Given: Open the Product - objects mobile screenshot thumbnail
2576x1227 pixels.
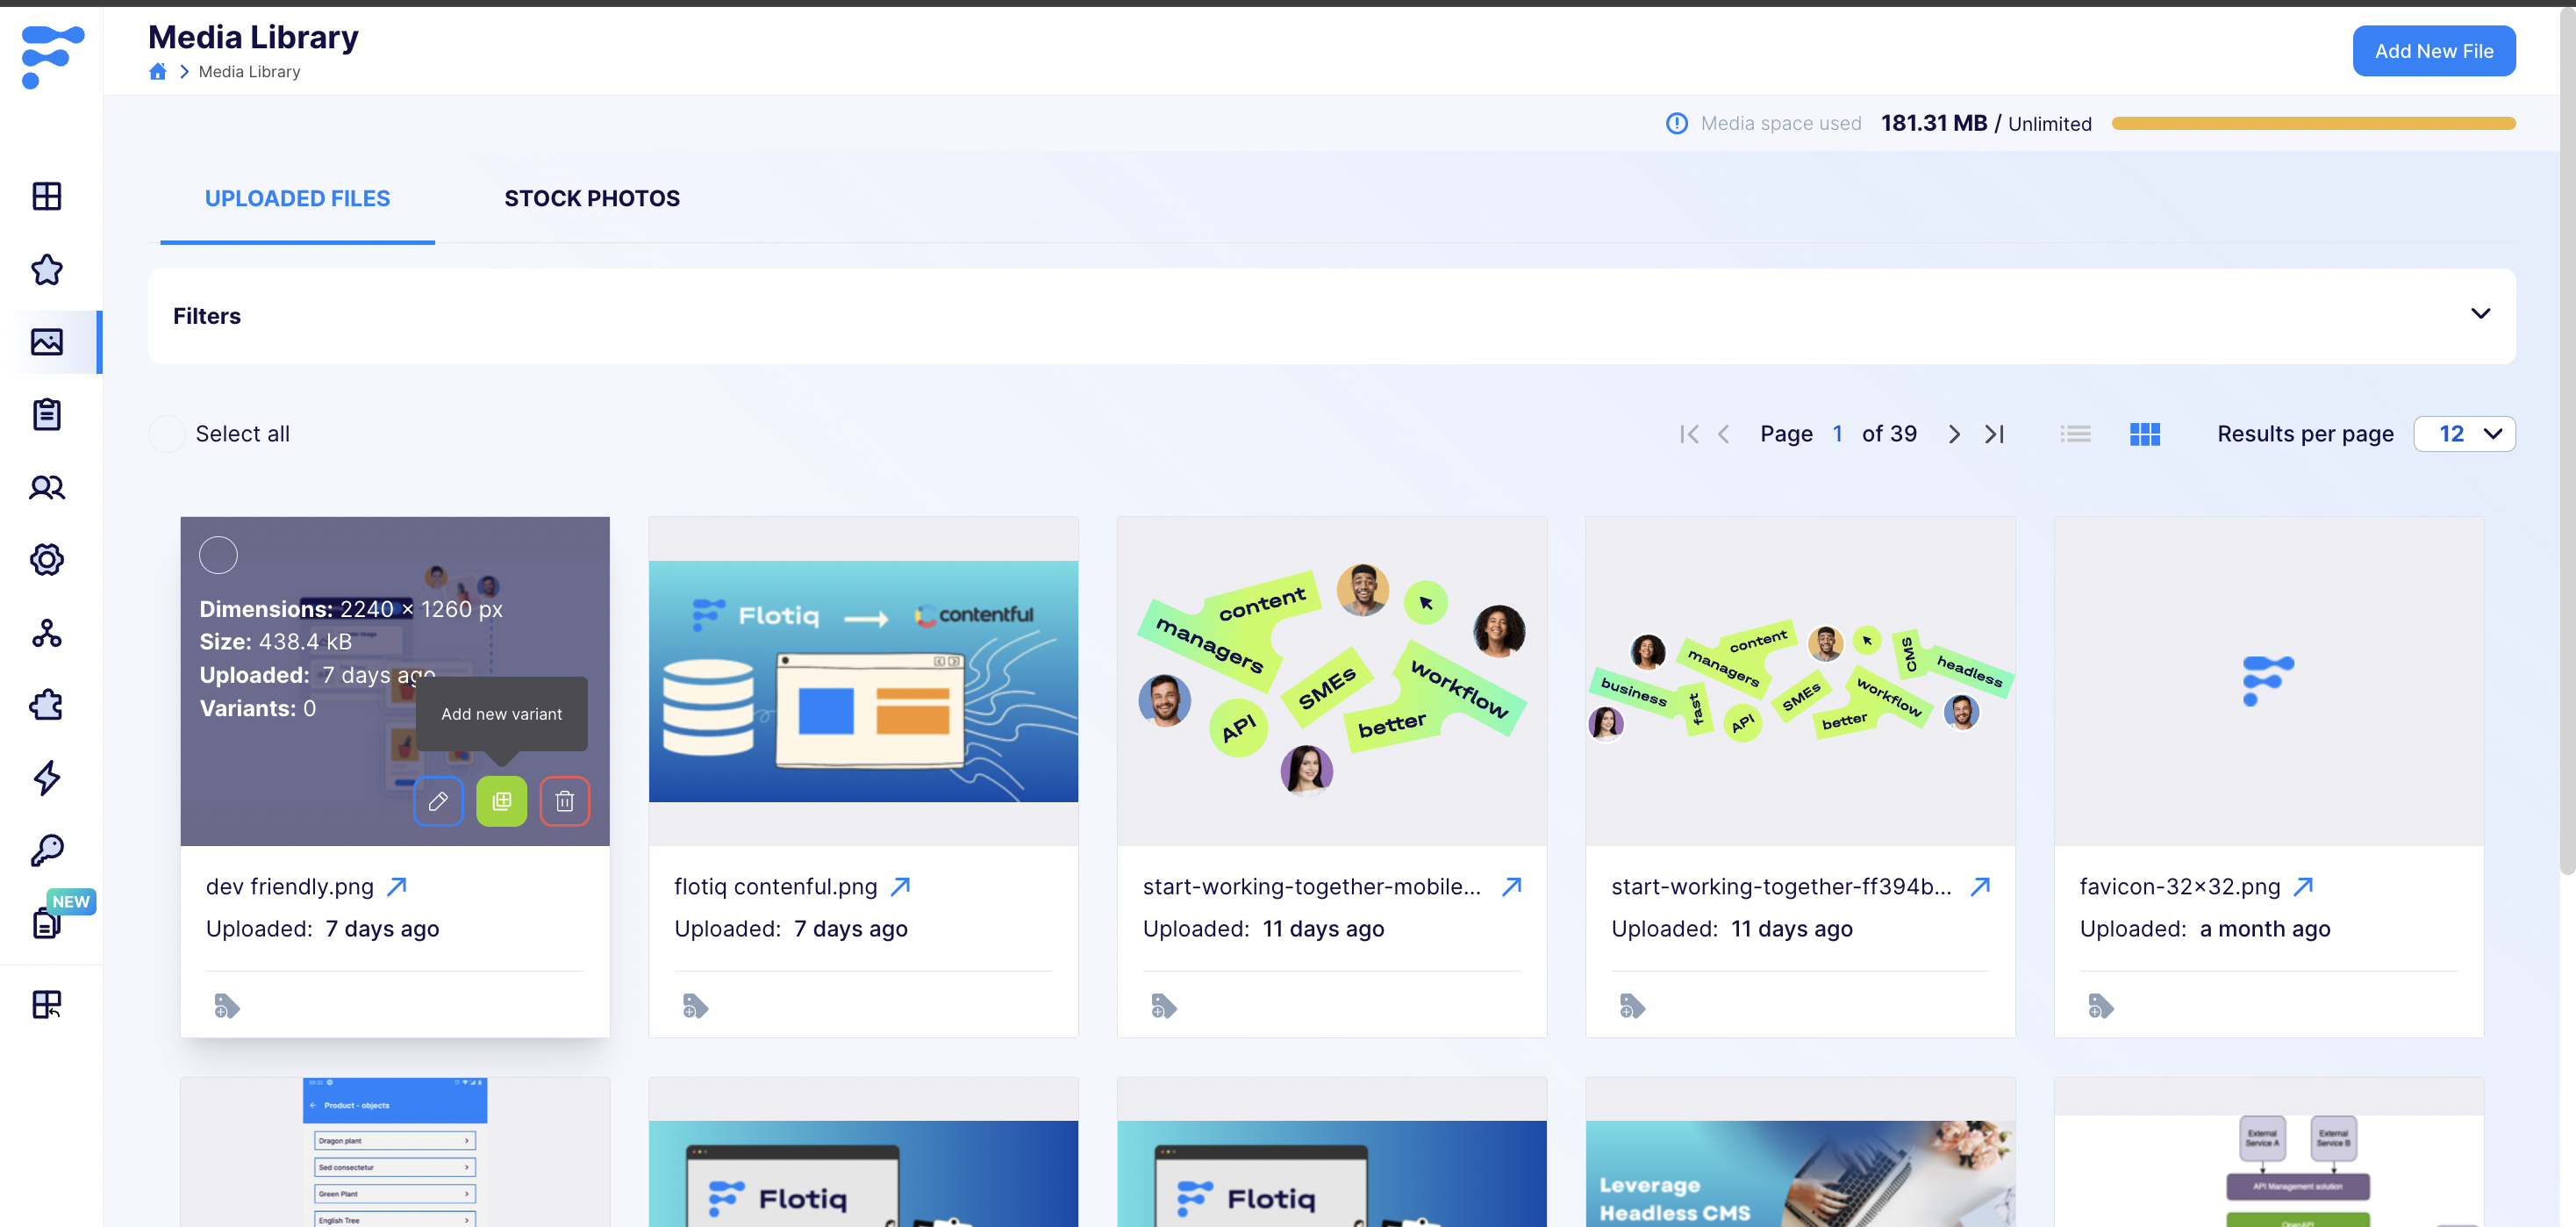Looking at the screenshot, I should click(x=395, y=1152).
